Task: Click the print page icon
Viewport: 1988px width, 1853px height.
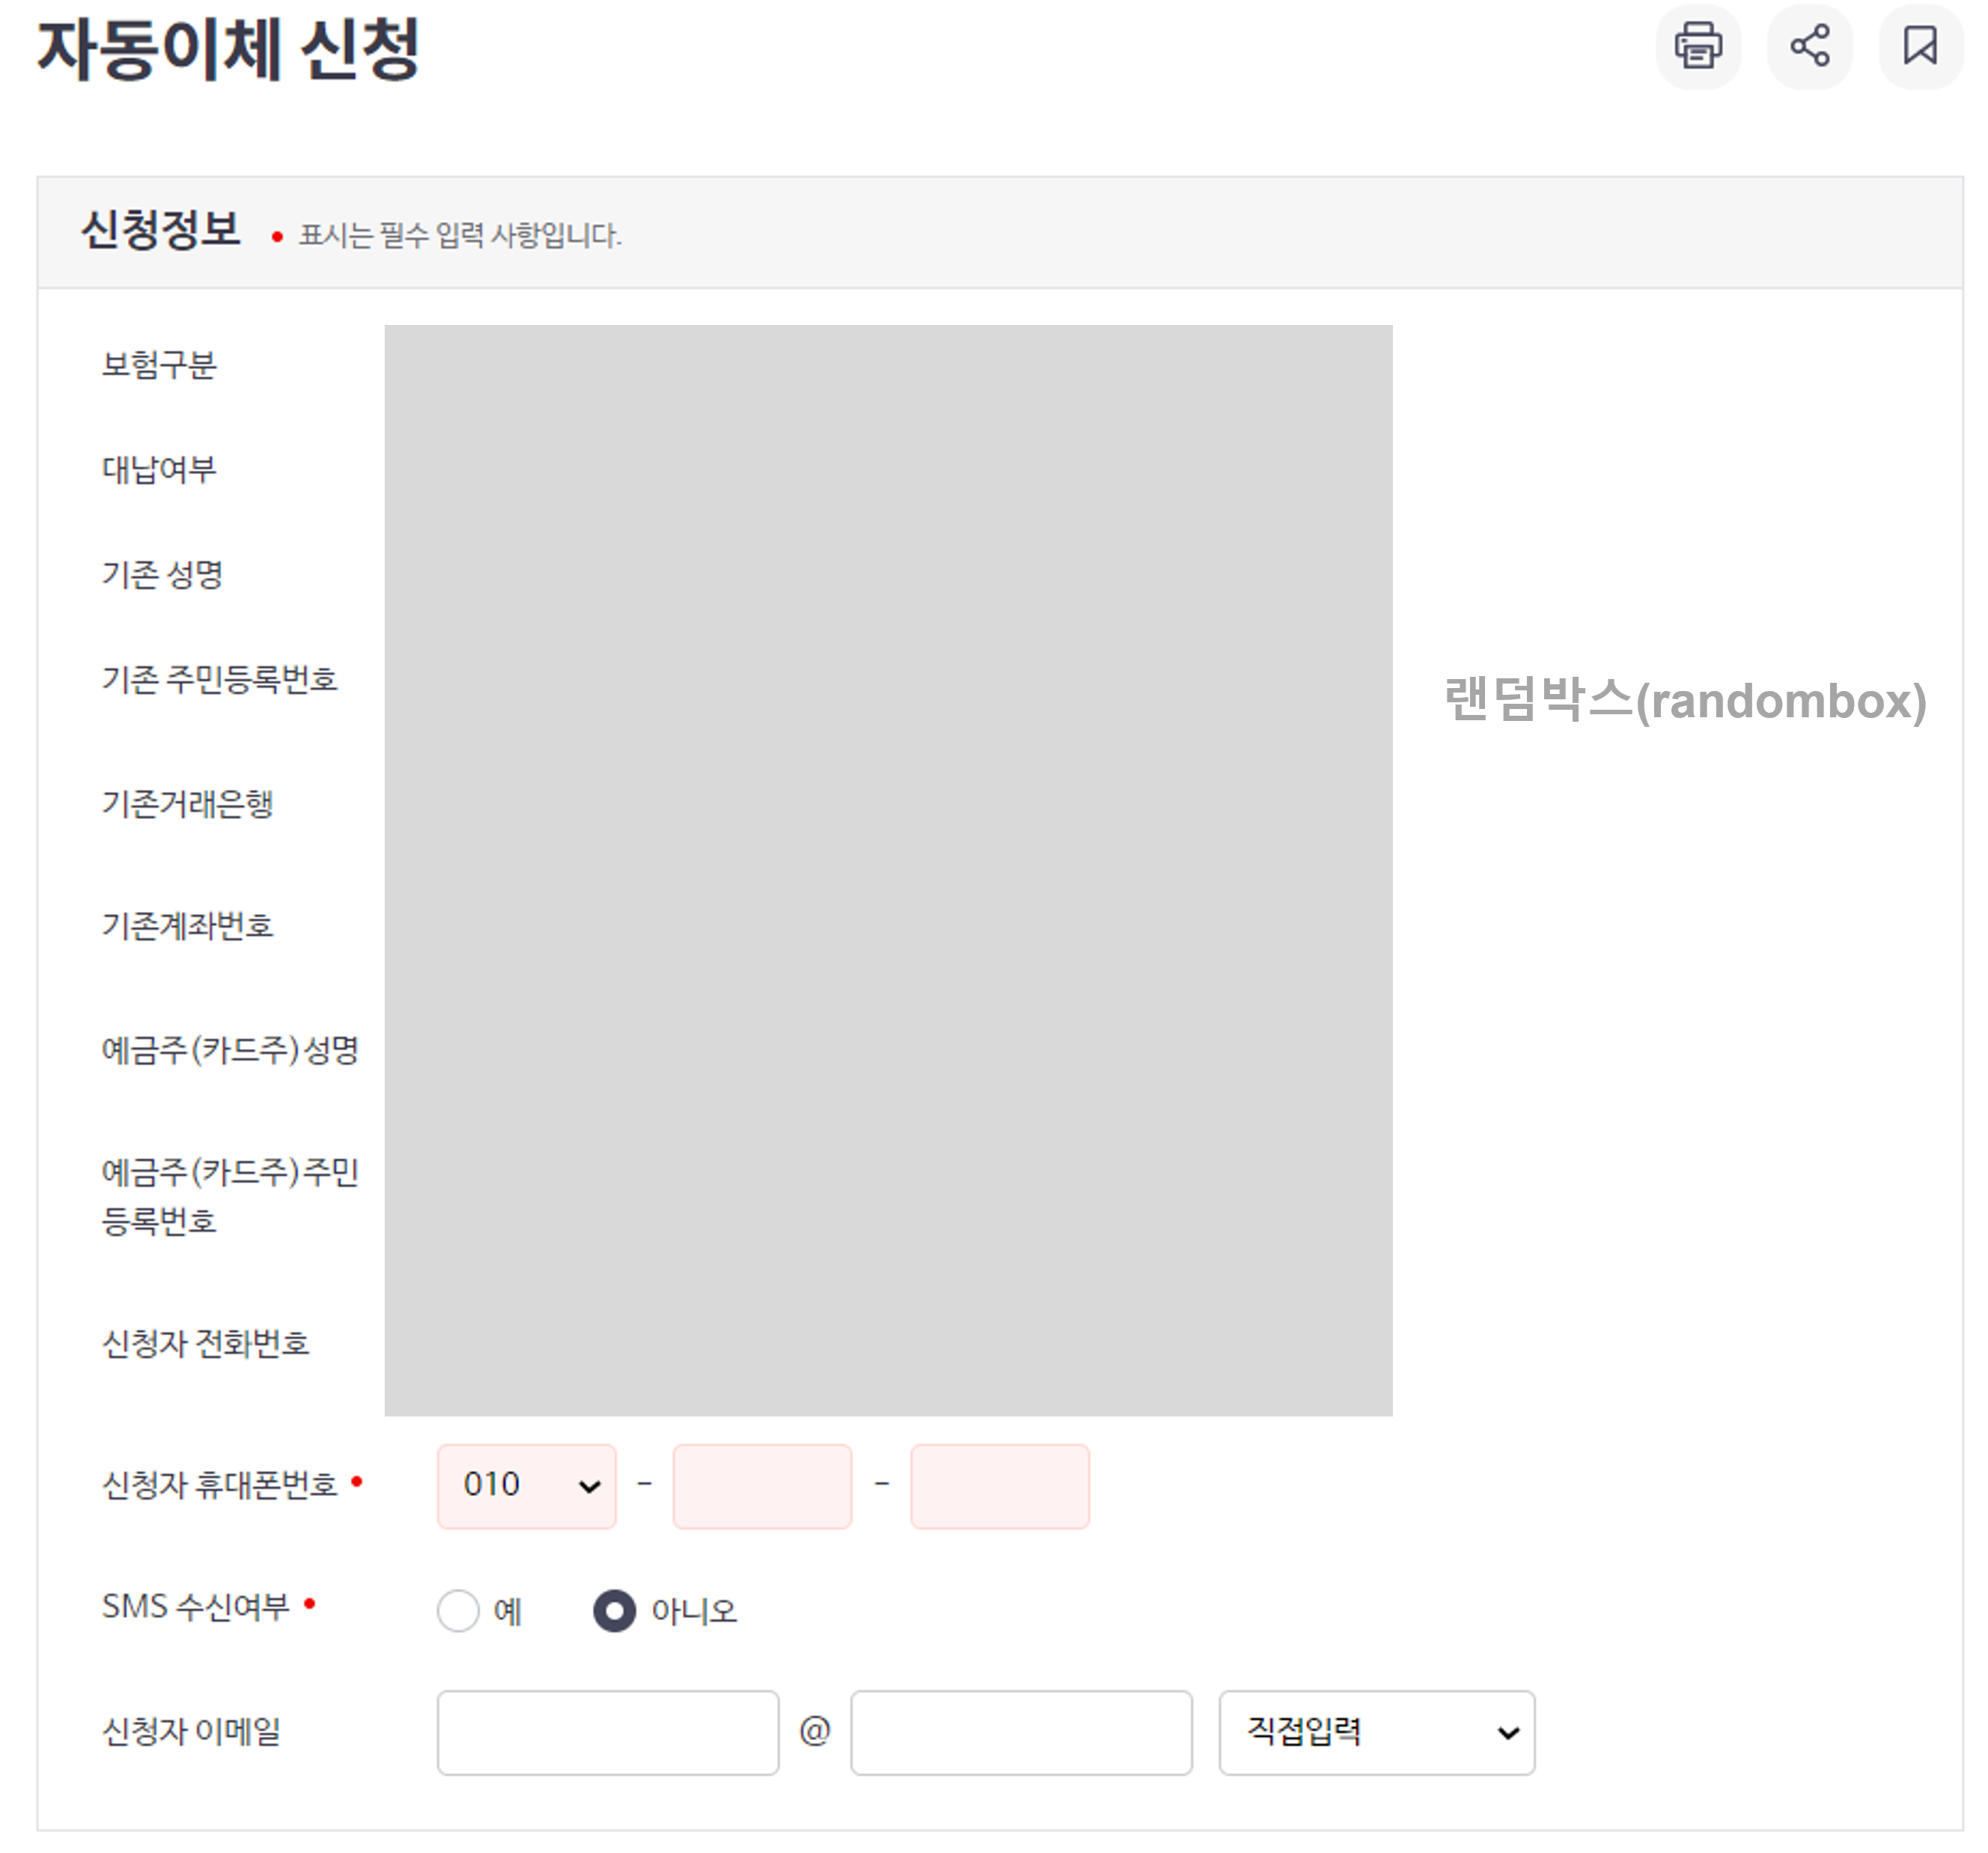Action: [1697, 47]
